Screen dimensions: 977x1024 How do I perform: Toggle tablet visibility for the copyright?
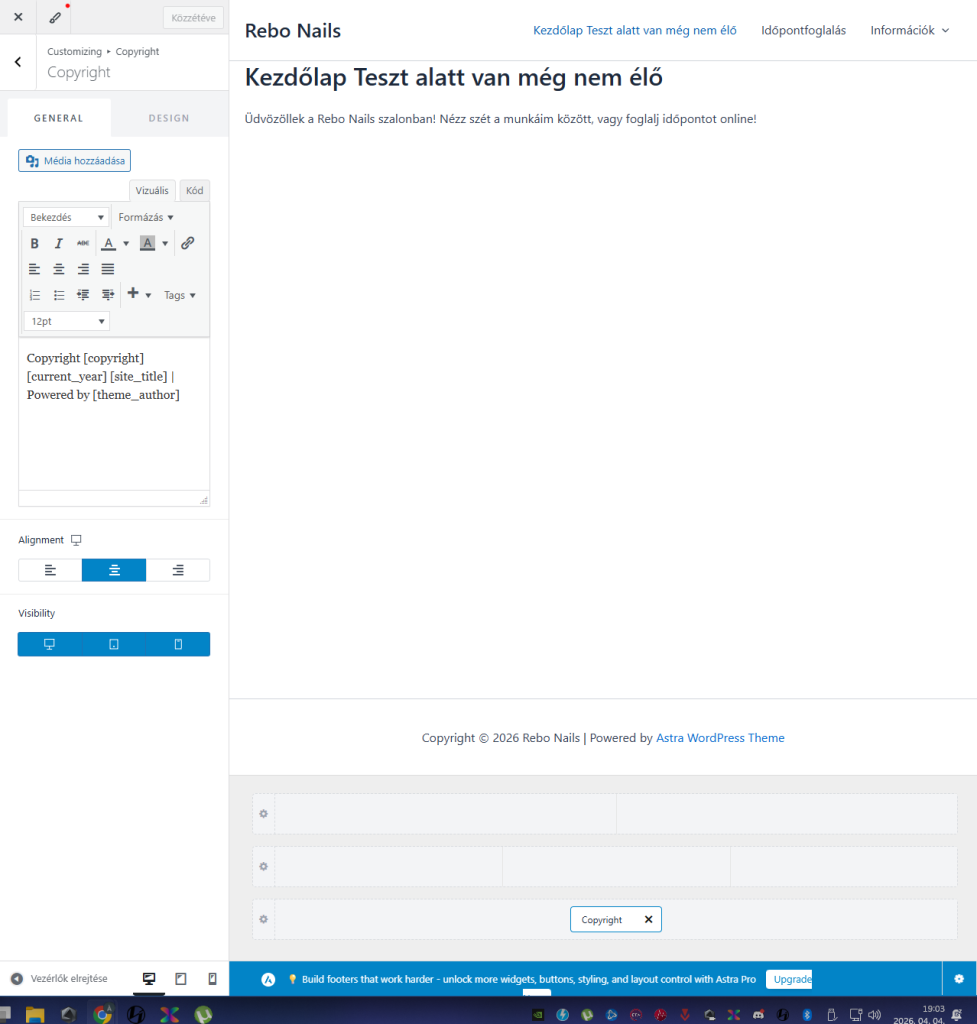[x=114, y=644]
